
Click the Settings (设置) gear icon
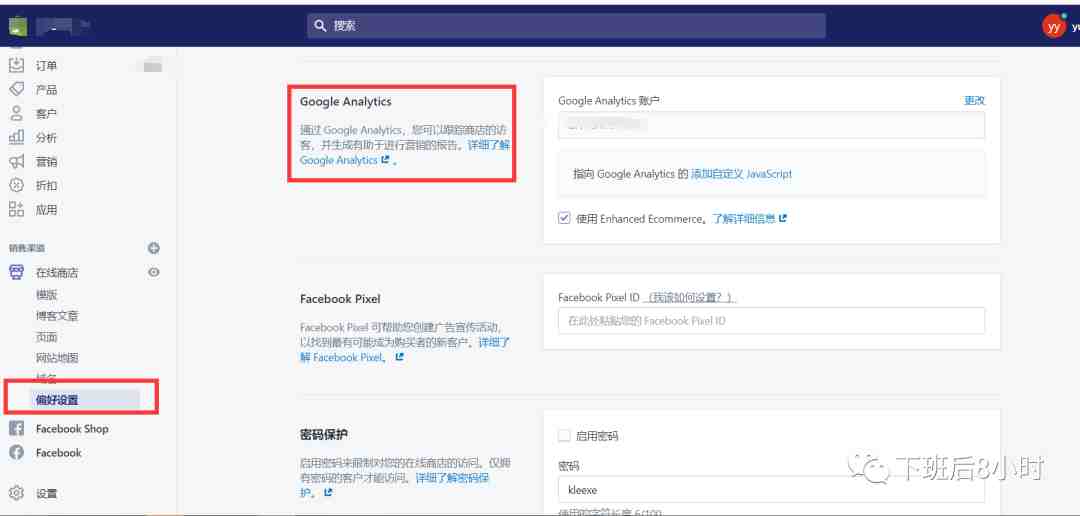coord(16,493)
